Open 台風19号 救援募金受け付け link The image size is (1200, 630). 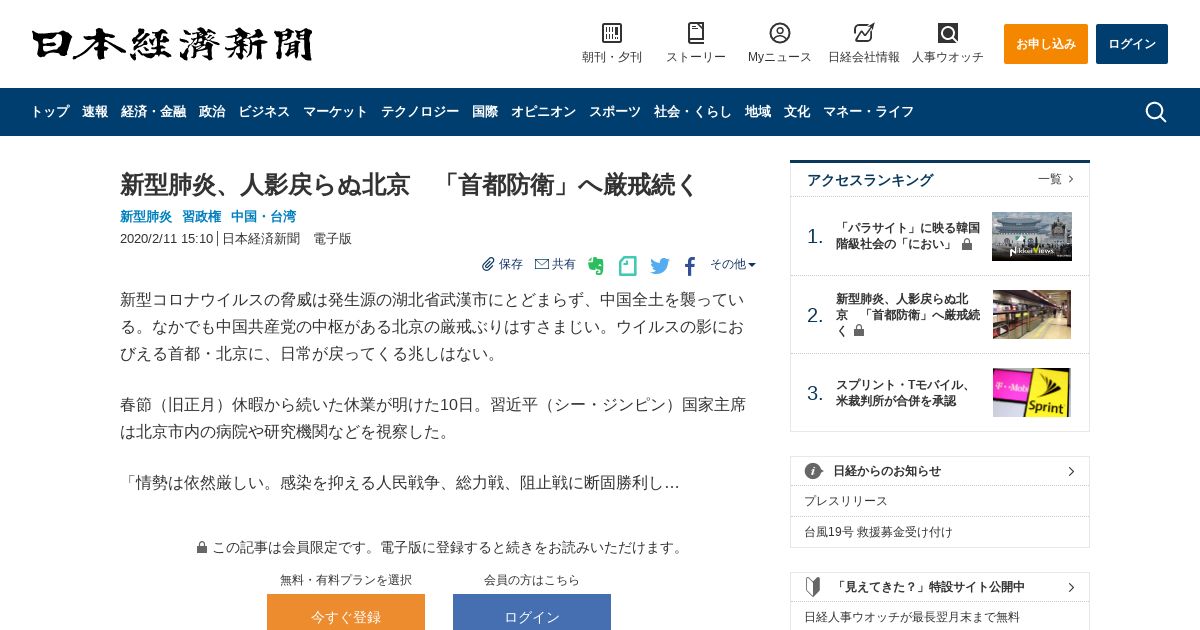coord(878,532)
